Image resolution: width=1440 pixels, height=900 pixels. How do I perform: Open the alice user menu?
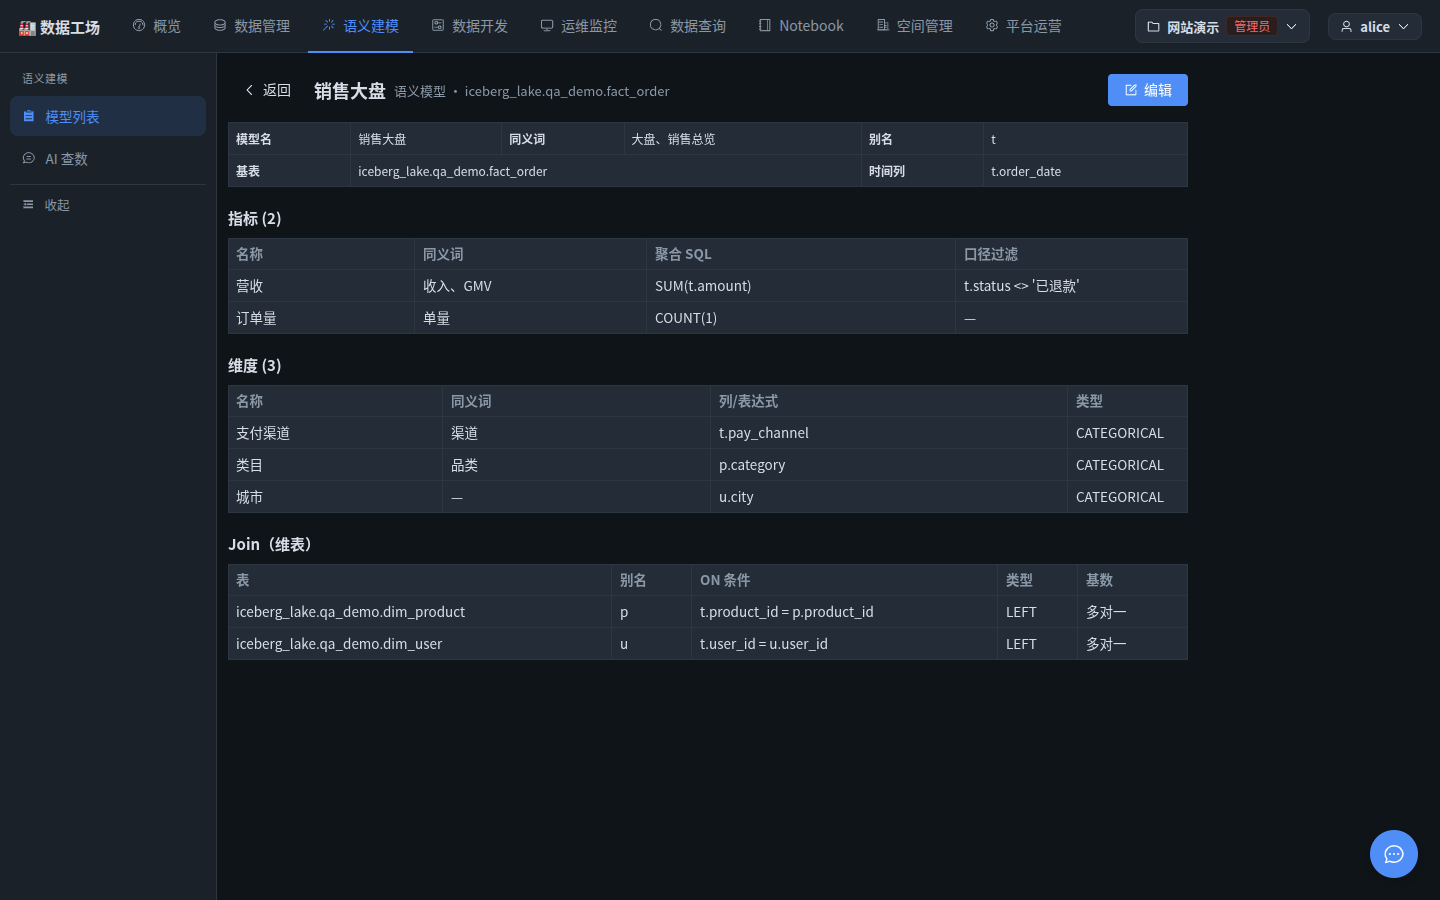coord(1375,26)
